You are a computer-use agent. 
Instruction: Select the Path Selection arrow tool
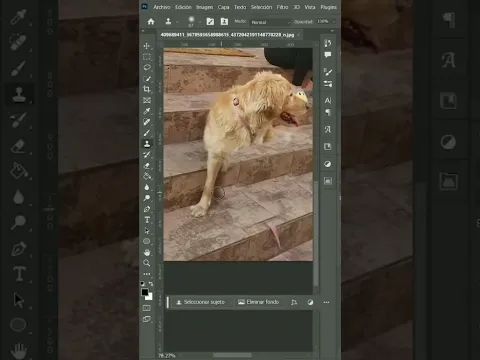coord(147,231)
